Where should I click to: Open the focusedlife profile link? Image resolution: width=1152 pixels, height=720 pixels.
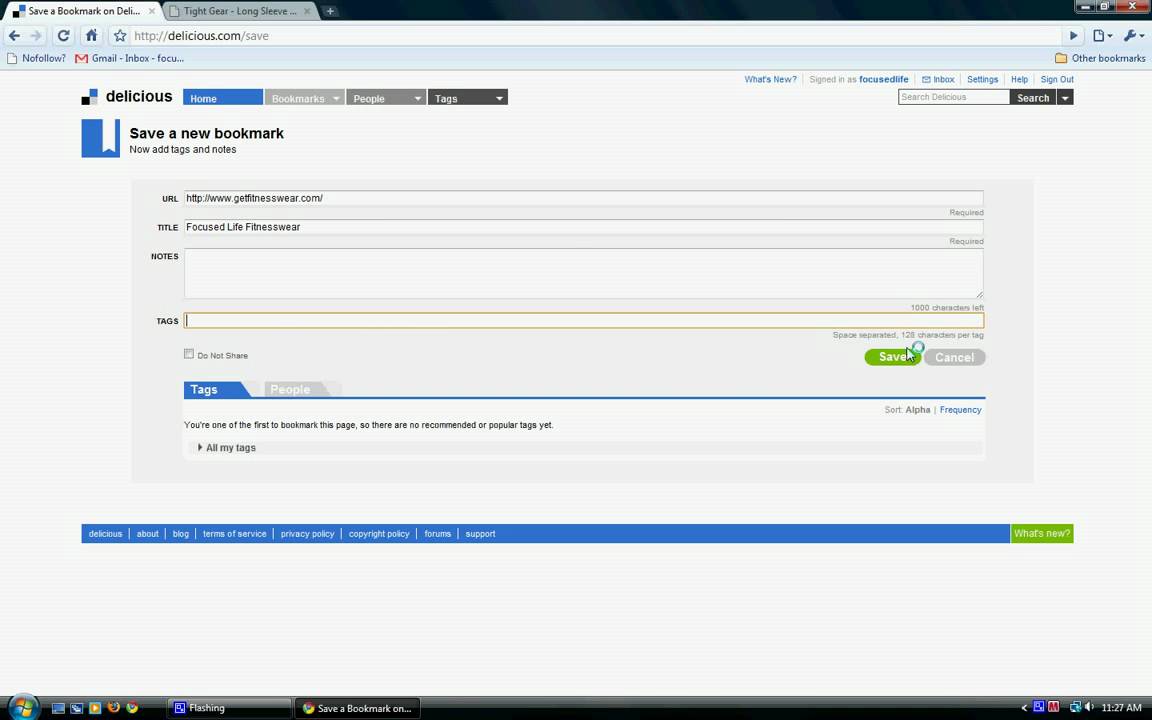884,79
